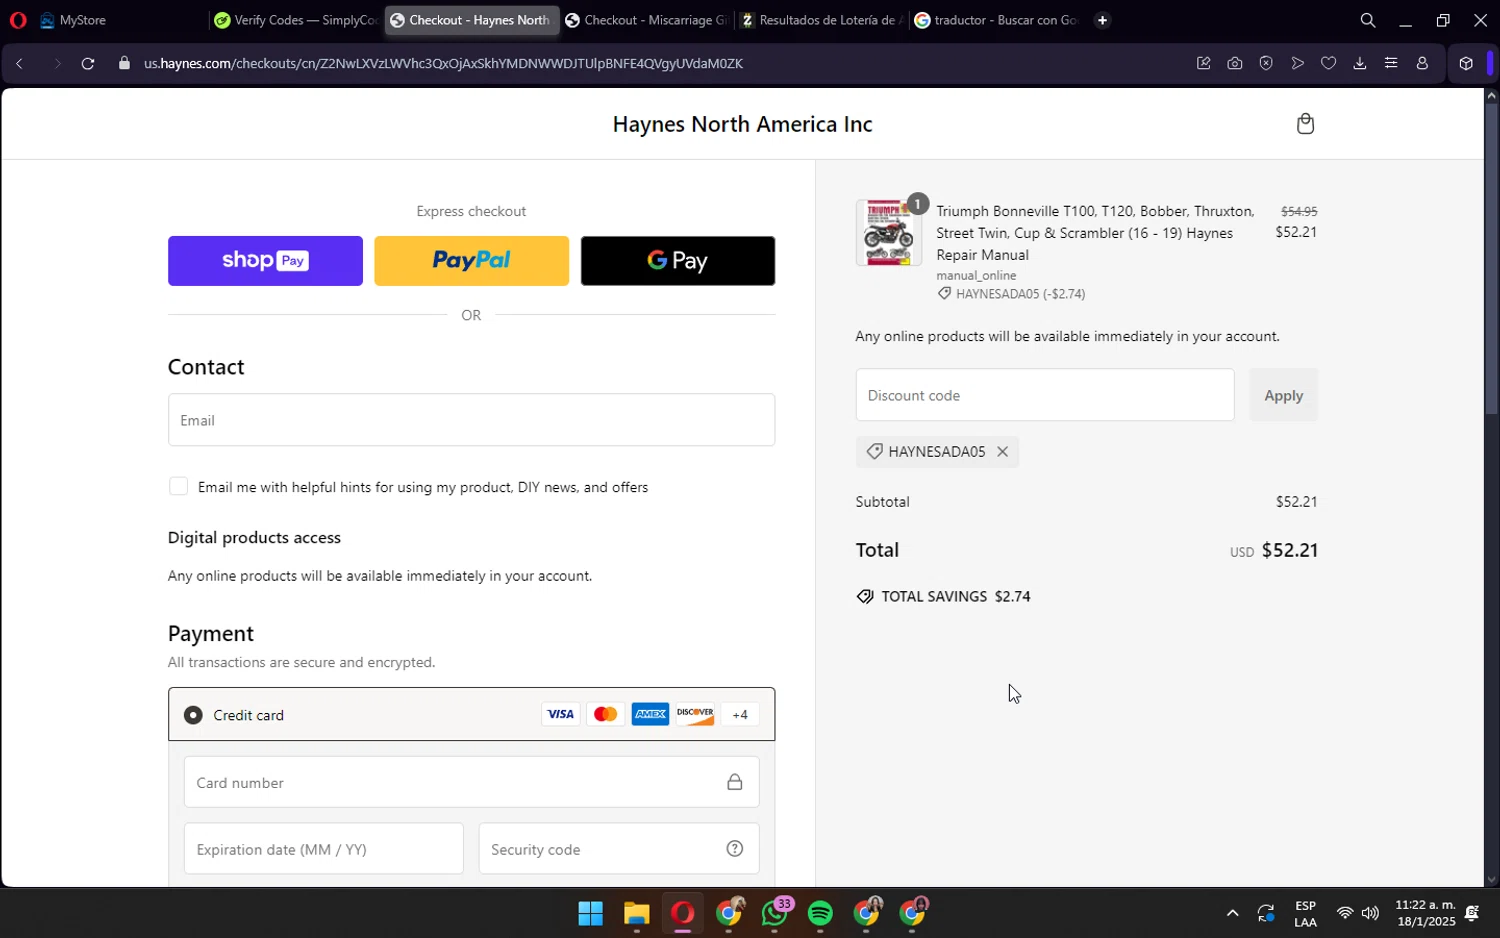Click the page vertical scrollbar

click(x=1491, y=260)
